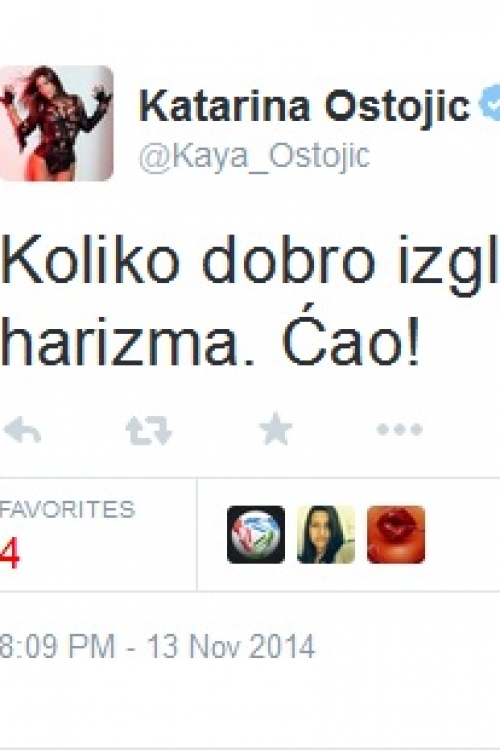View the favoriter avatar with colorful ball logo

point(256,534)
